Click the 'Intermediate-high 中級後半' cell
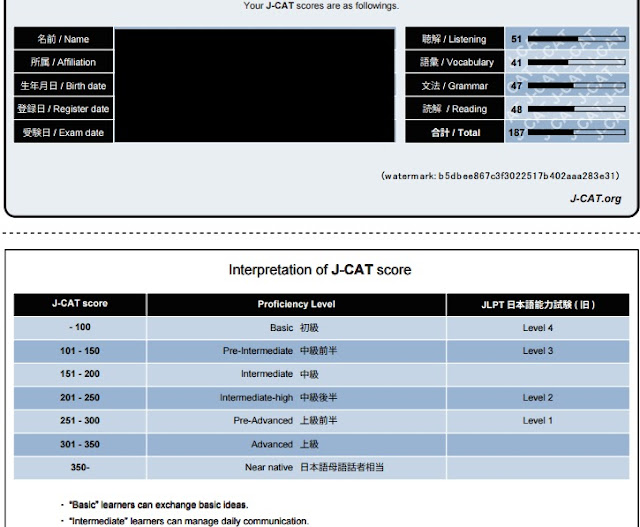This screenshot has width=640, height=527. click(296, 397)
